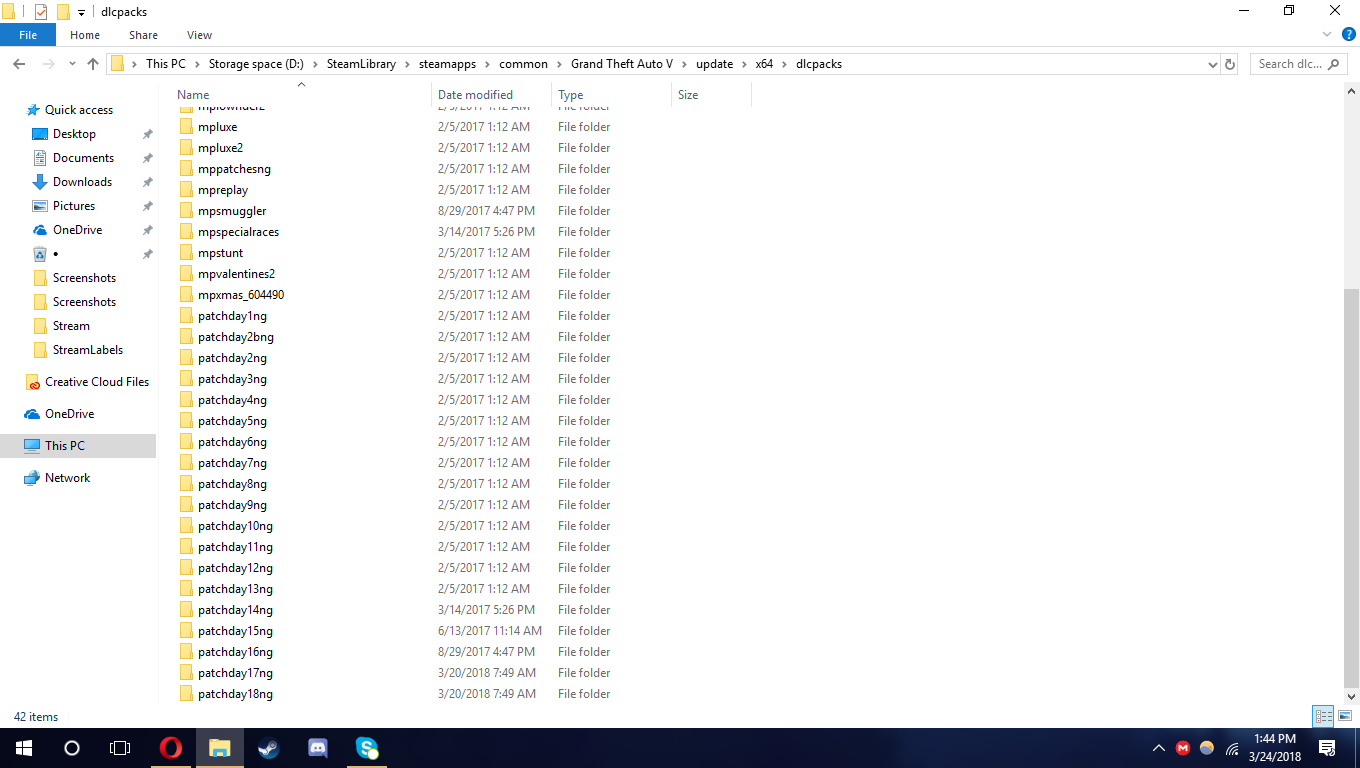Click Storage space (D:) in the address bar

pyautogui.click(x=256, y=64)
